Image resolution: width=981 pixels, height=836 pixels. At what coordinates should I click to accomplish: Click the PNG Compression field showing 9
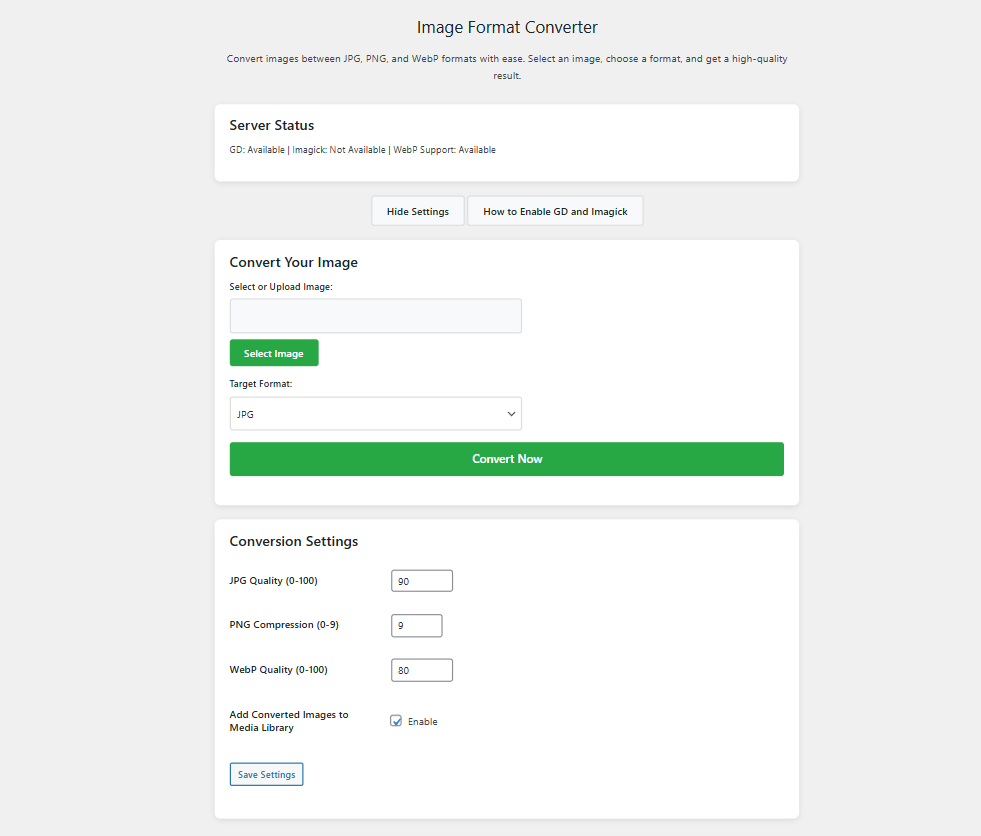click(x=417, y=626)
